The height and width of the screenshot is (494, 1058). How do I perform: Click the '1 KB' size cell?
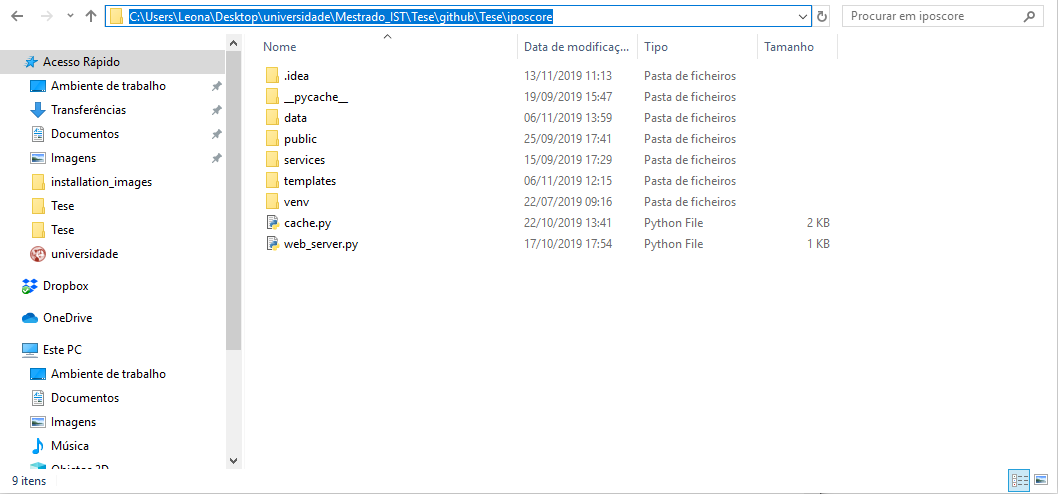818,244
